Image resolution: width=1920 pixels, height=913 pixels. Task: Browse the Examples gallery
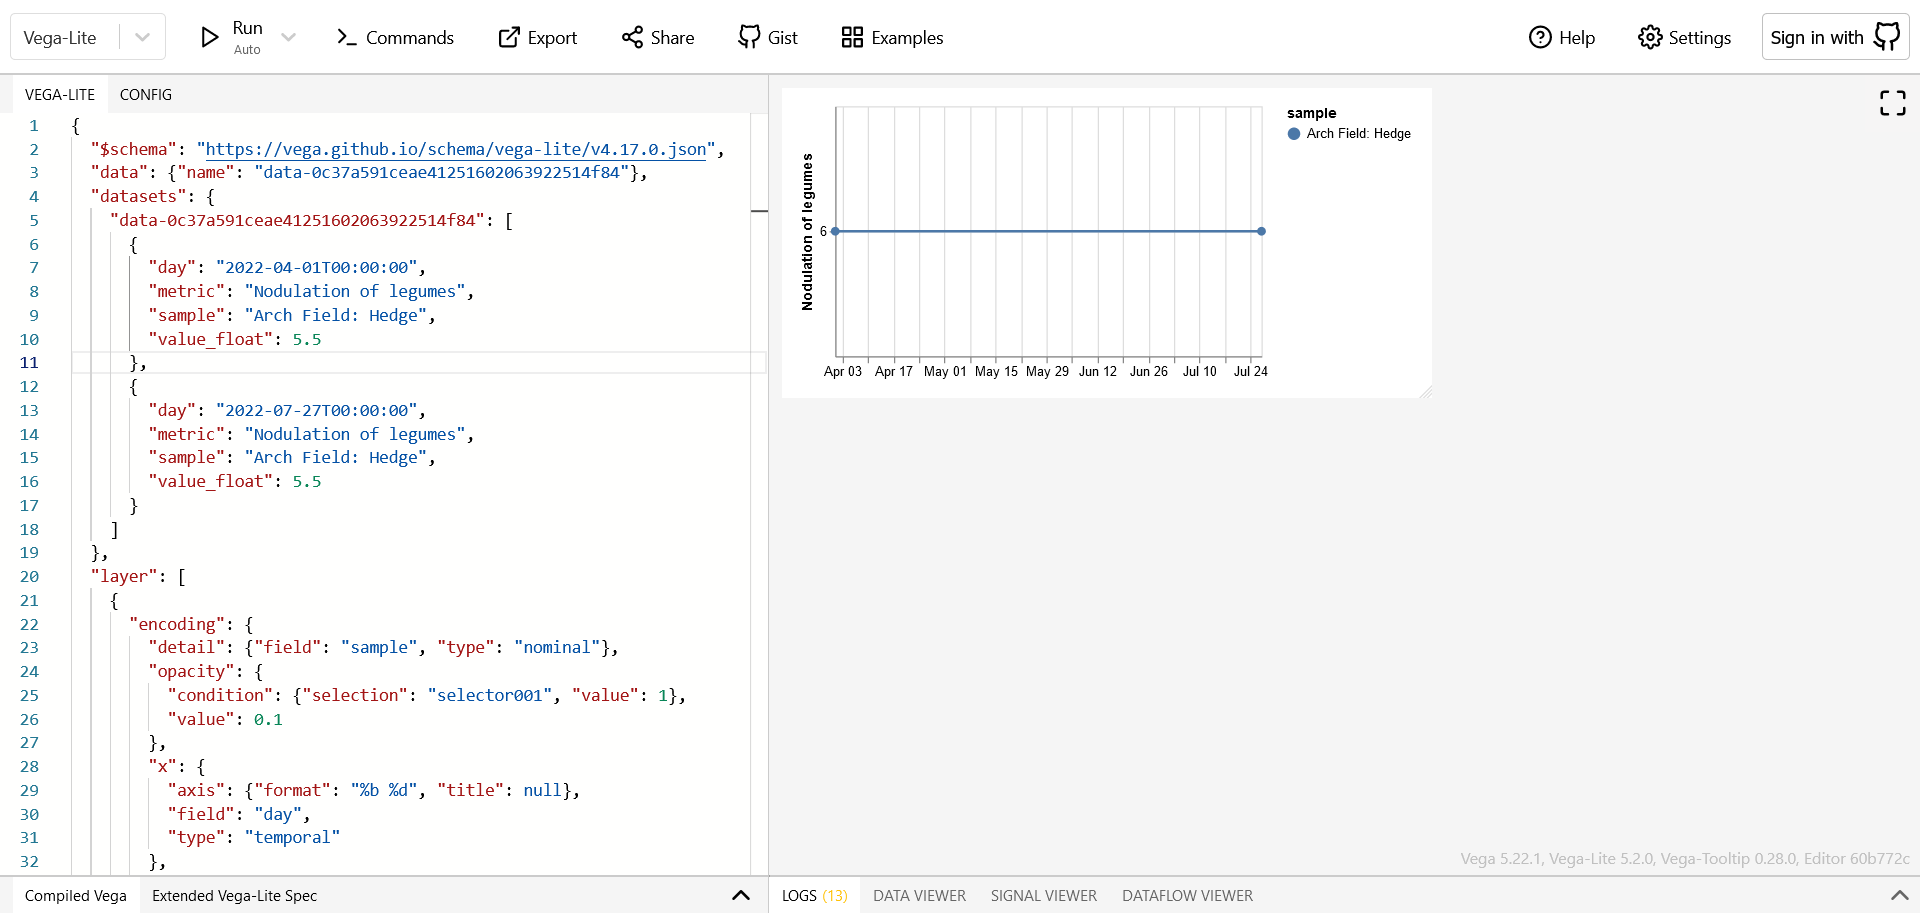pyautogui.click(x=892, y=37)
